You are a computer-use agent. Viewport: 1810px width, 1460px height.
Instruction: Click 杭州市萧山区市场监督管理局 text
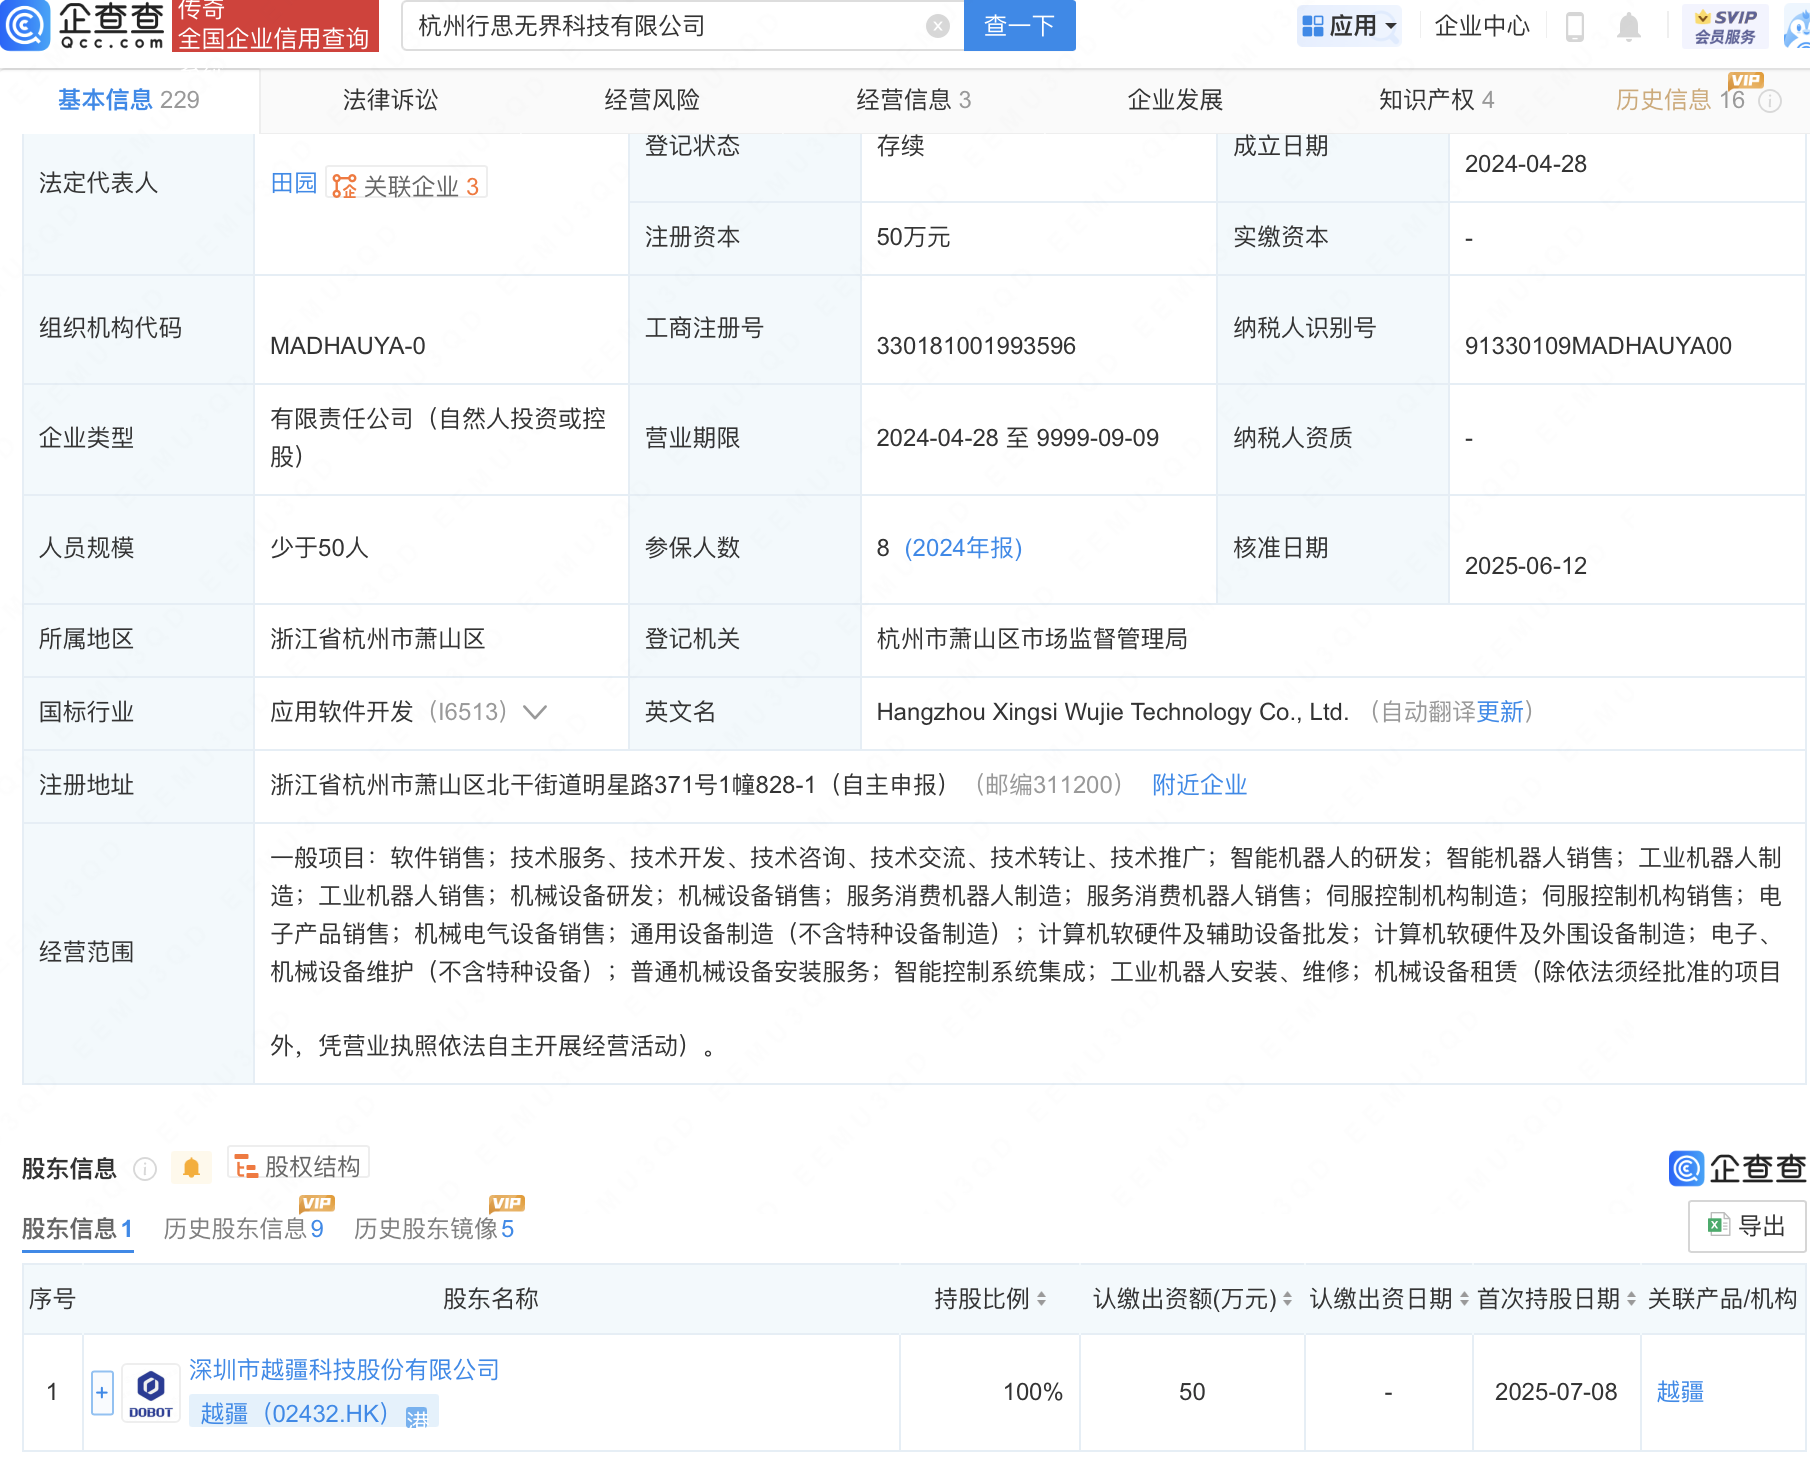click(1032, 639)
